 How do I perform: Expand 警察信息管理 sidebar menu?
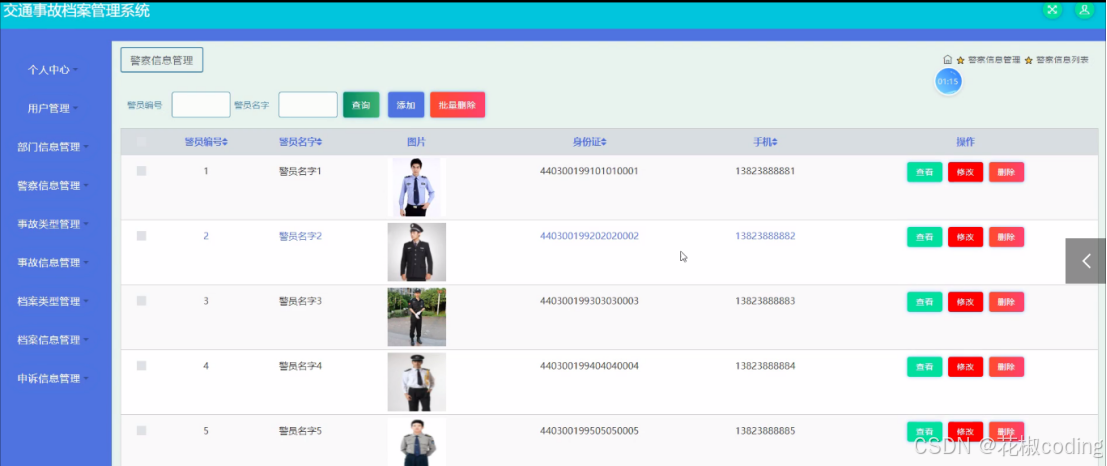pyautogui.click(x=53, y=186)
